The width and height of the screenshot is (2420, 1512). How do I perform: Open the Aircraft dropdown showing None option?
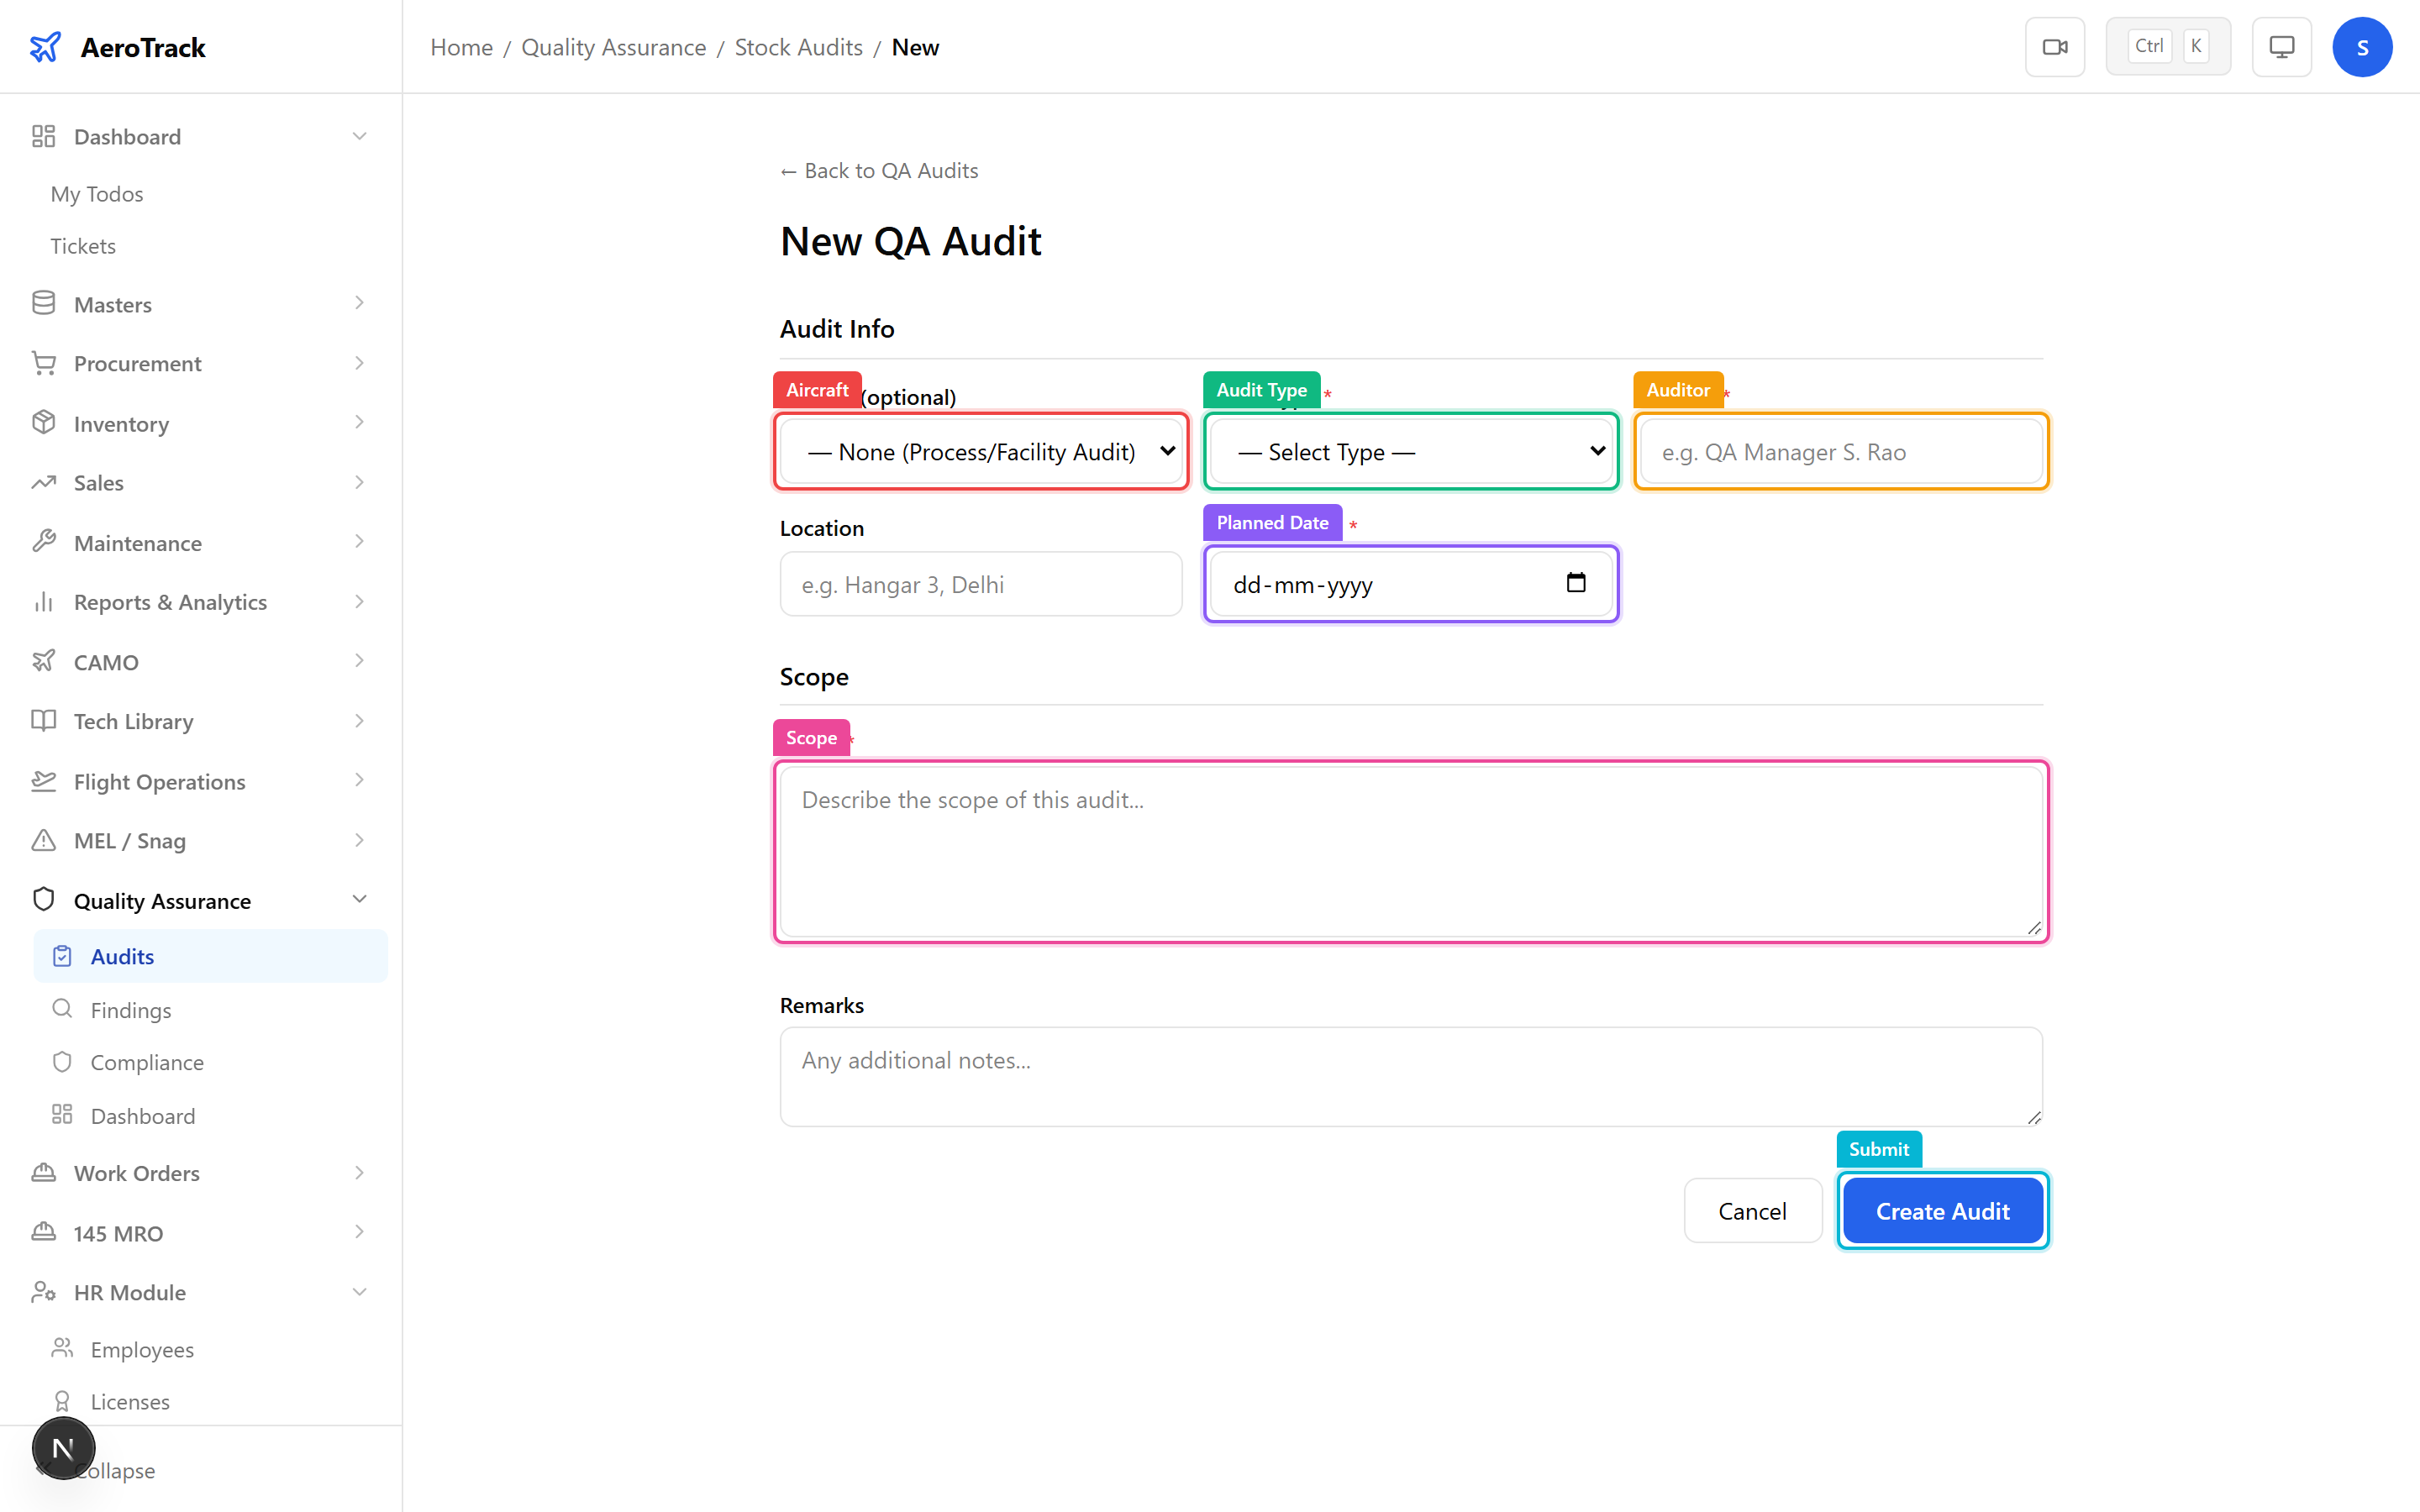pos(980,451)
